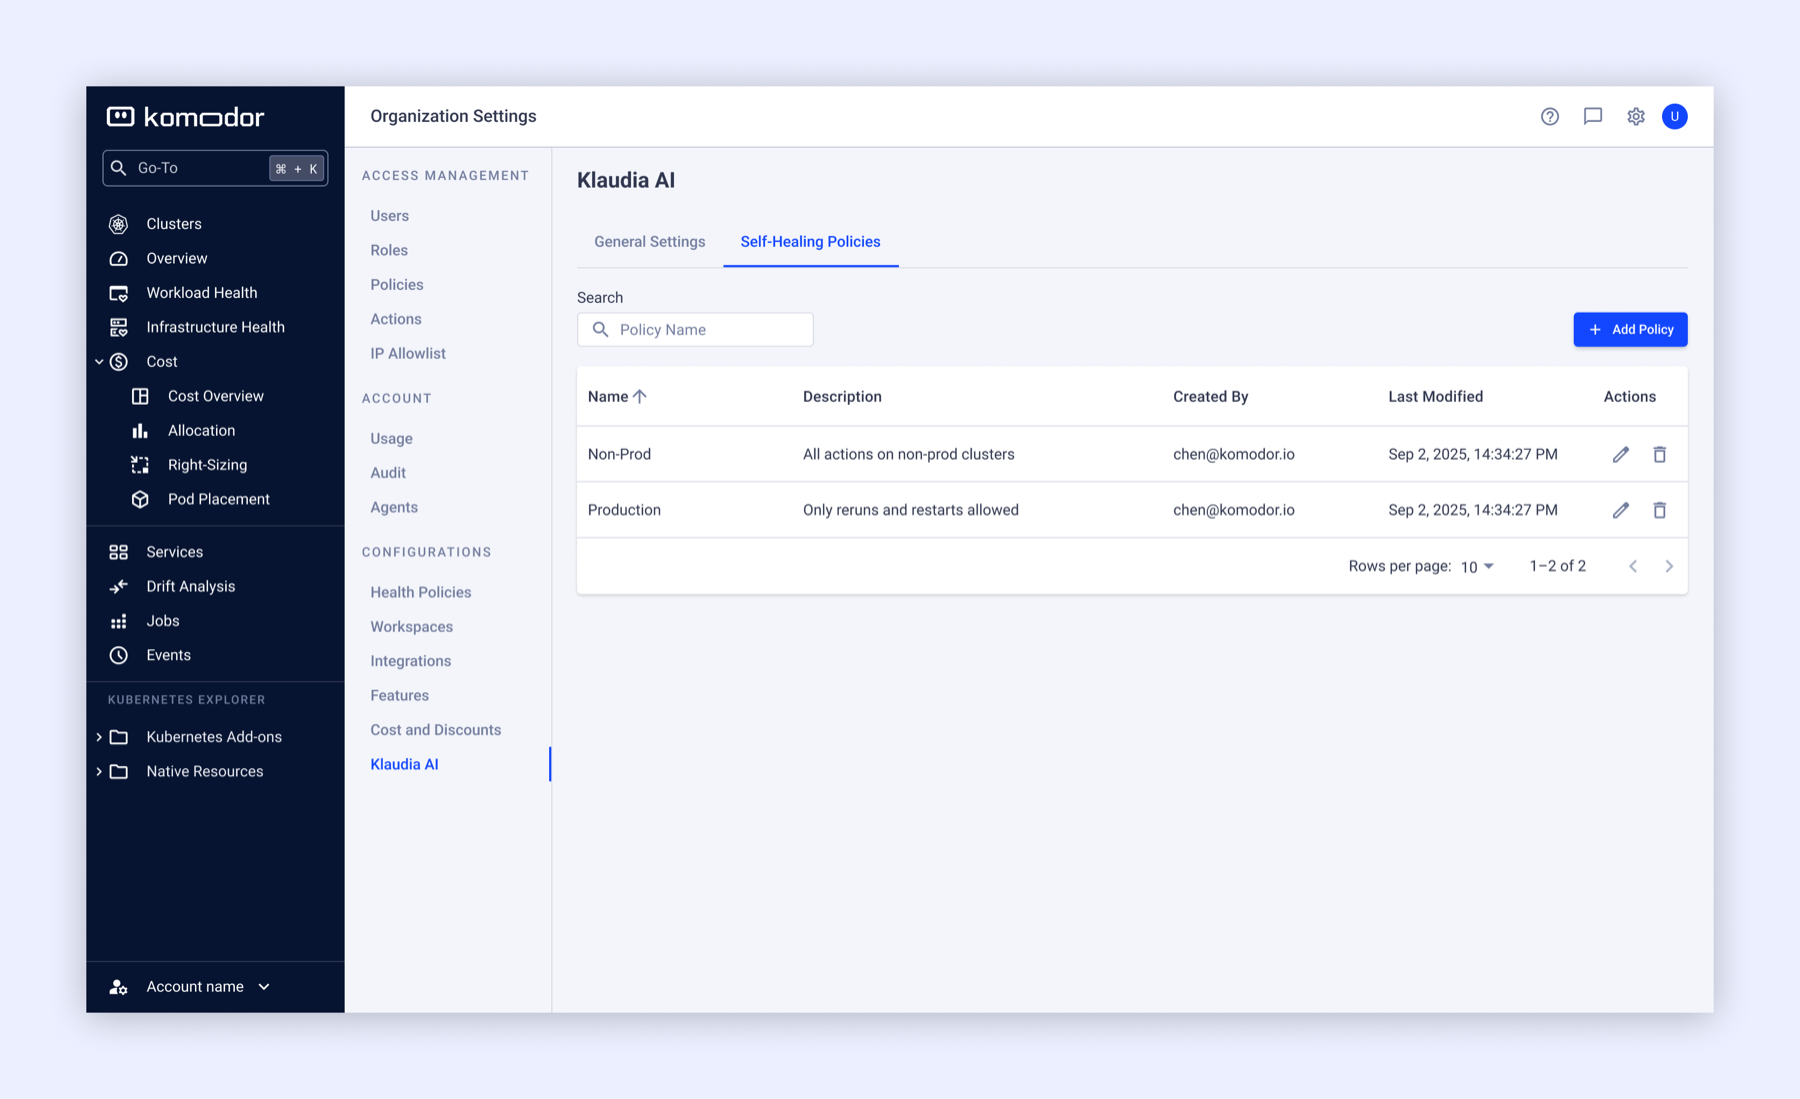
Task: Click the Komodor logo
Action: pos(186,117)
